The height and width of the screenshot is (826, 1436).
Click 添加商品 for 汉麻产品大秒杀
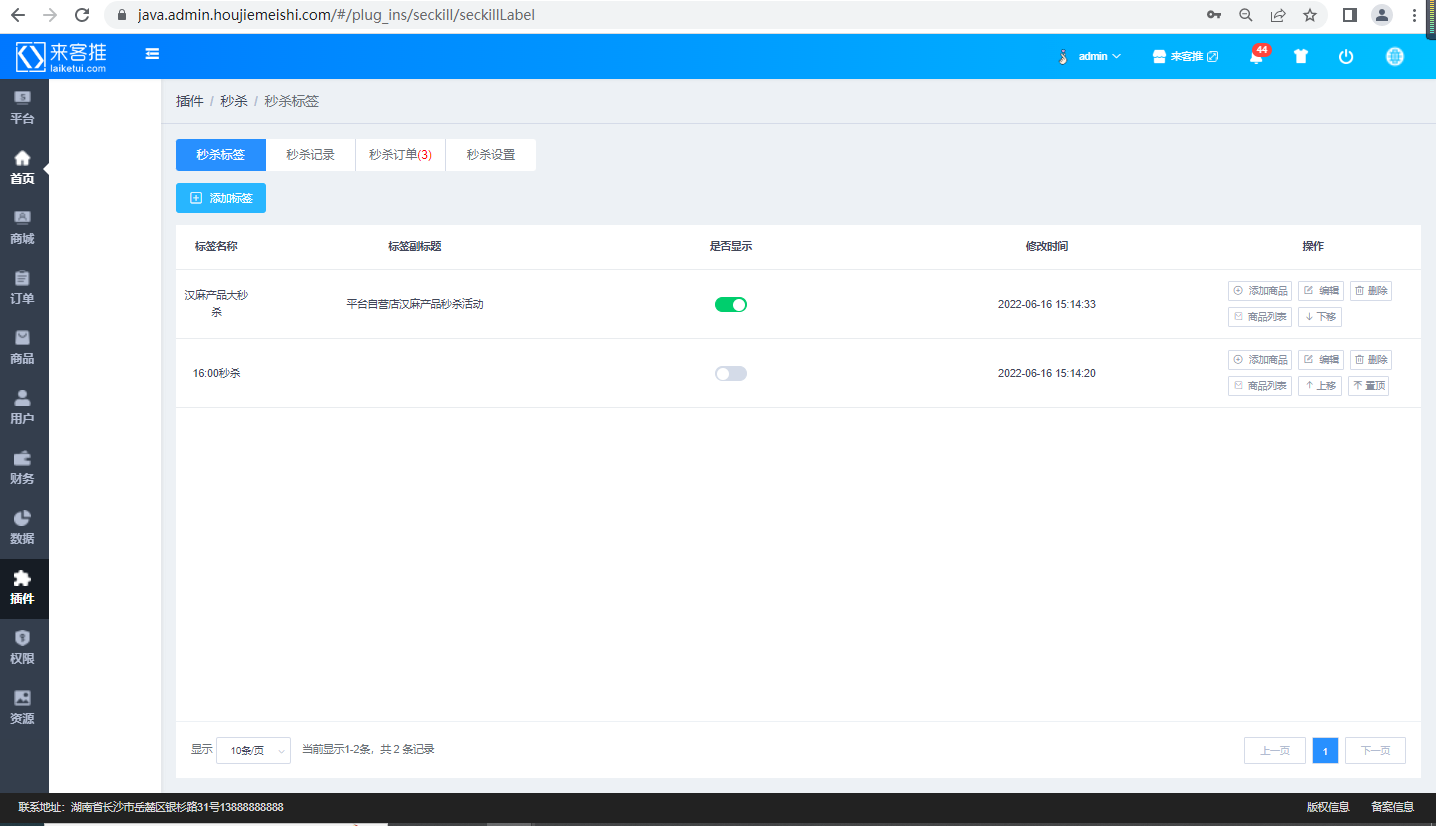[x=1260, y=291]
